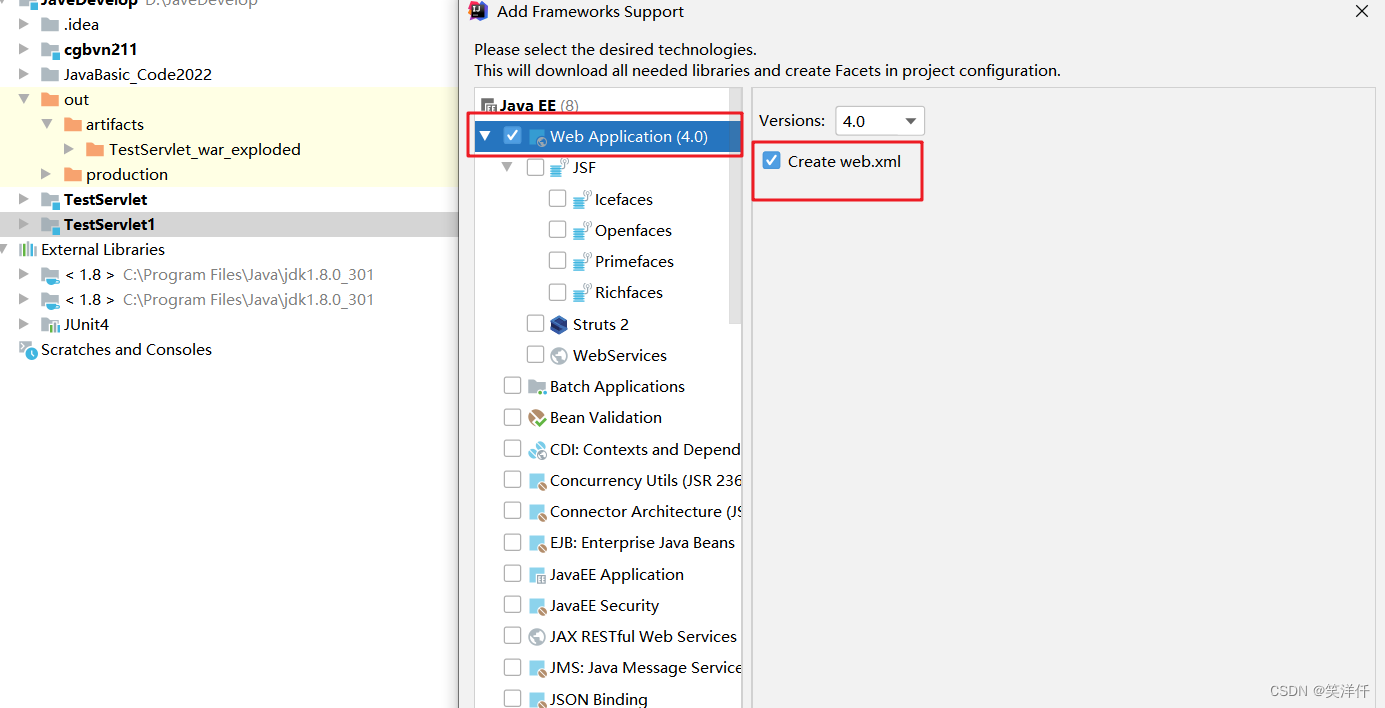Collapse the Web Application tree node
Viewport: 1385px width, 708px height.
(485, 136)
